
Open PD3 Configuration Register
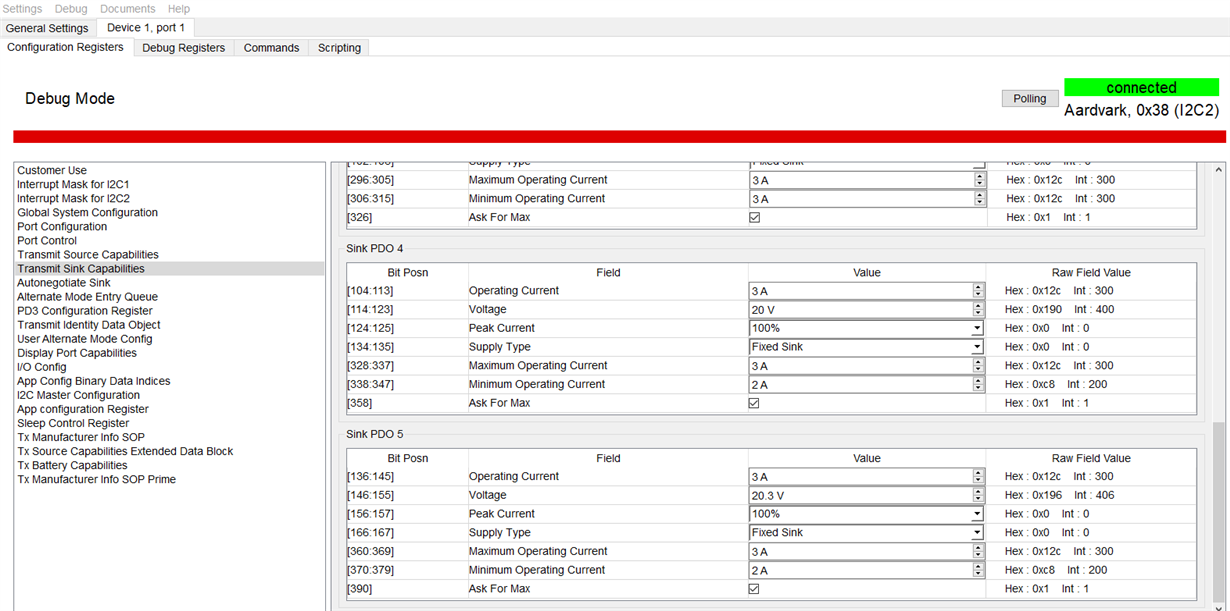click(85, 310)
